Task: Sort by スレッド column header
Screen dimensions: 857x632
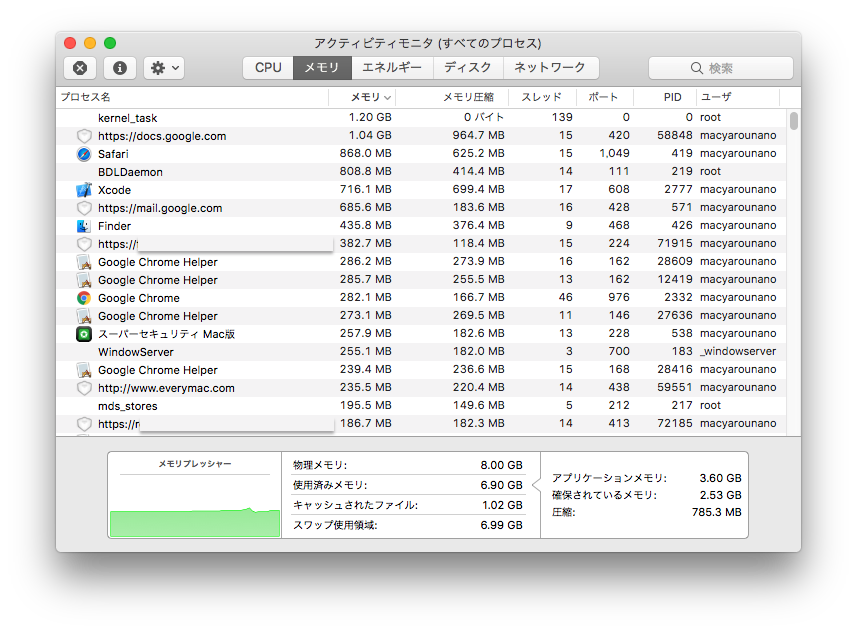Action: coord(541,97)
